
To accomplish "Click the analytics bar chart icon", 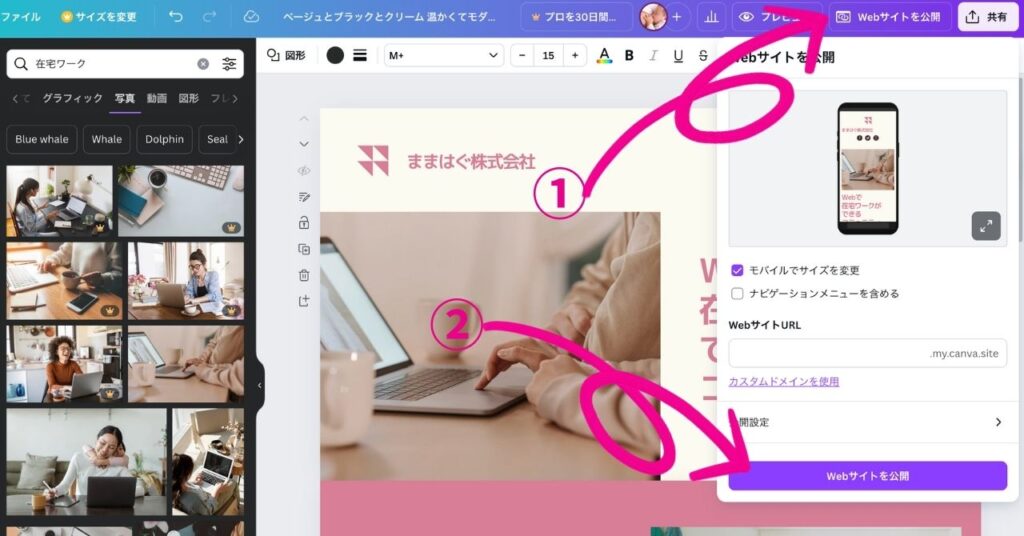I will point(711,17).
